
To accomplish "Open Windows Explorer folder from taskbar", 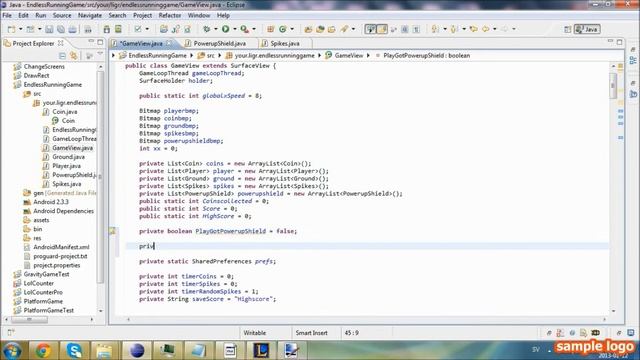I will 104,351.
